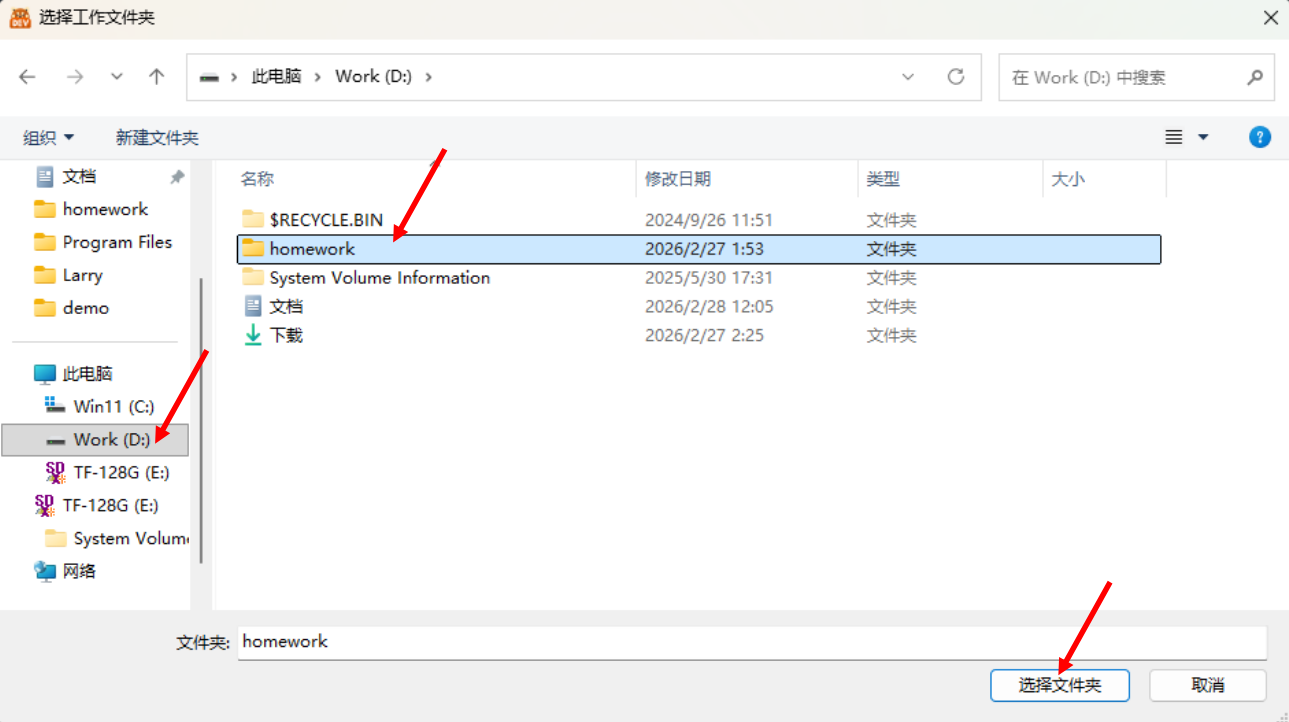Expand the address bar history dropdown

point(908,77)
